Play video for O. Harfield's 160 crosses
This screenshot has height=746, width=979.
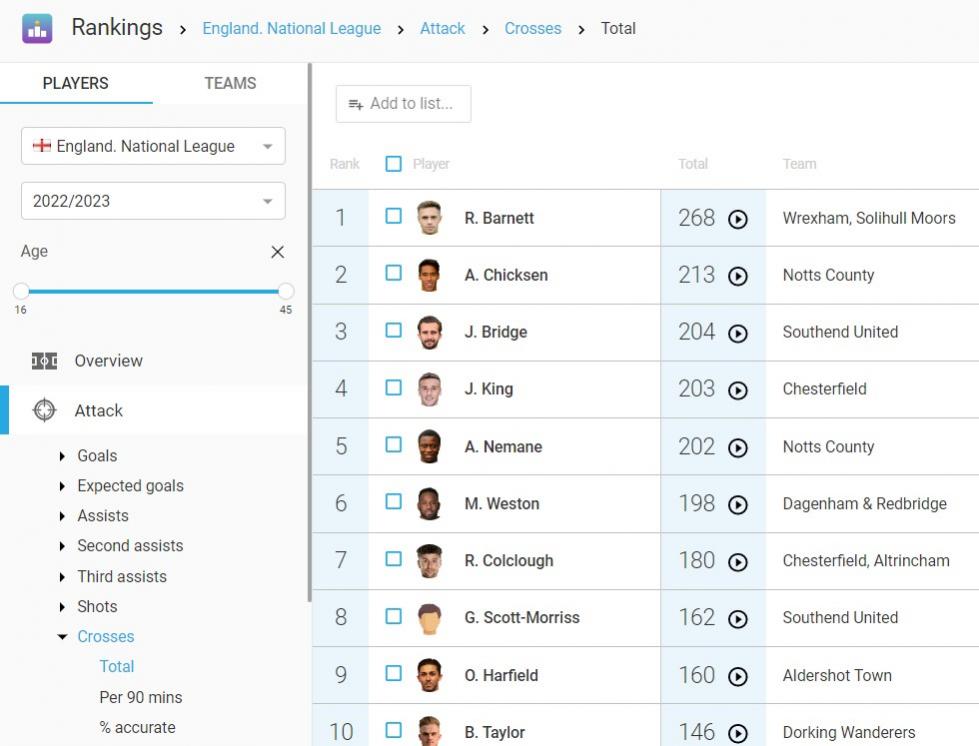pyautogui.click(x=738, y=677)
